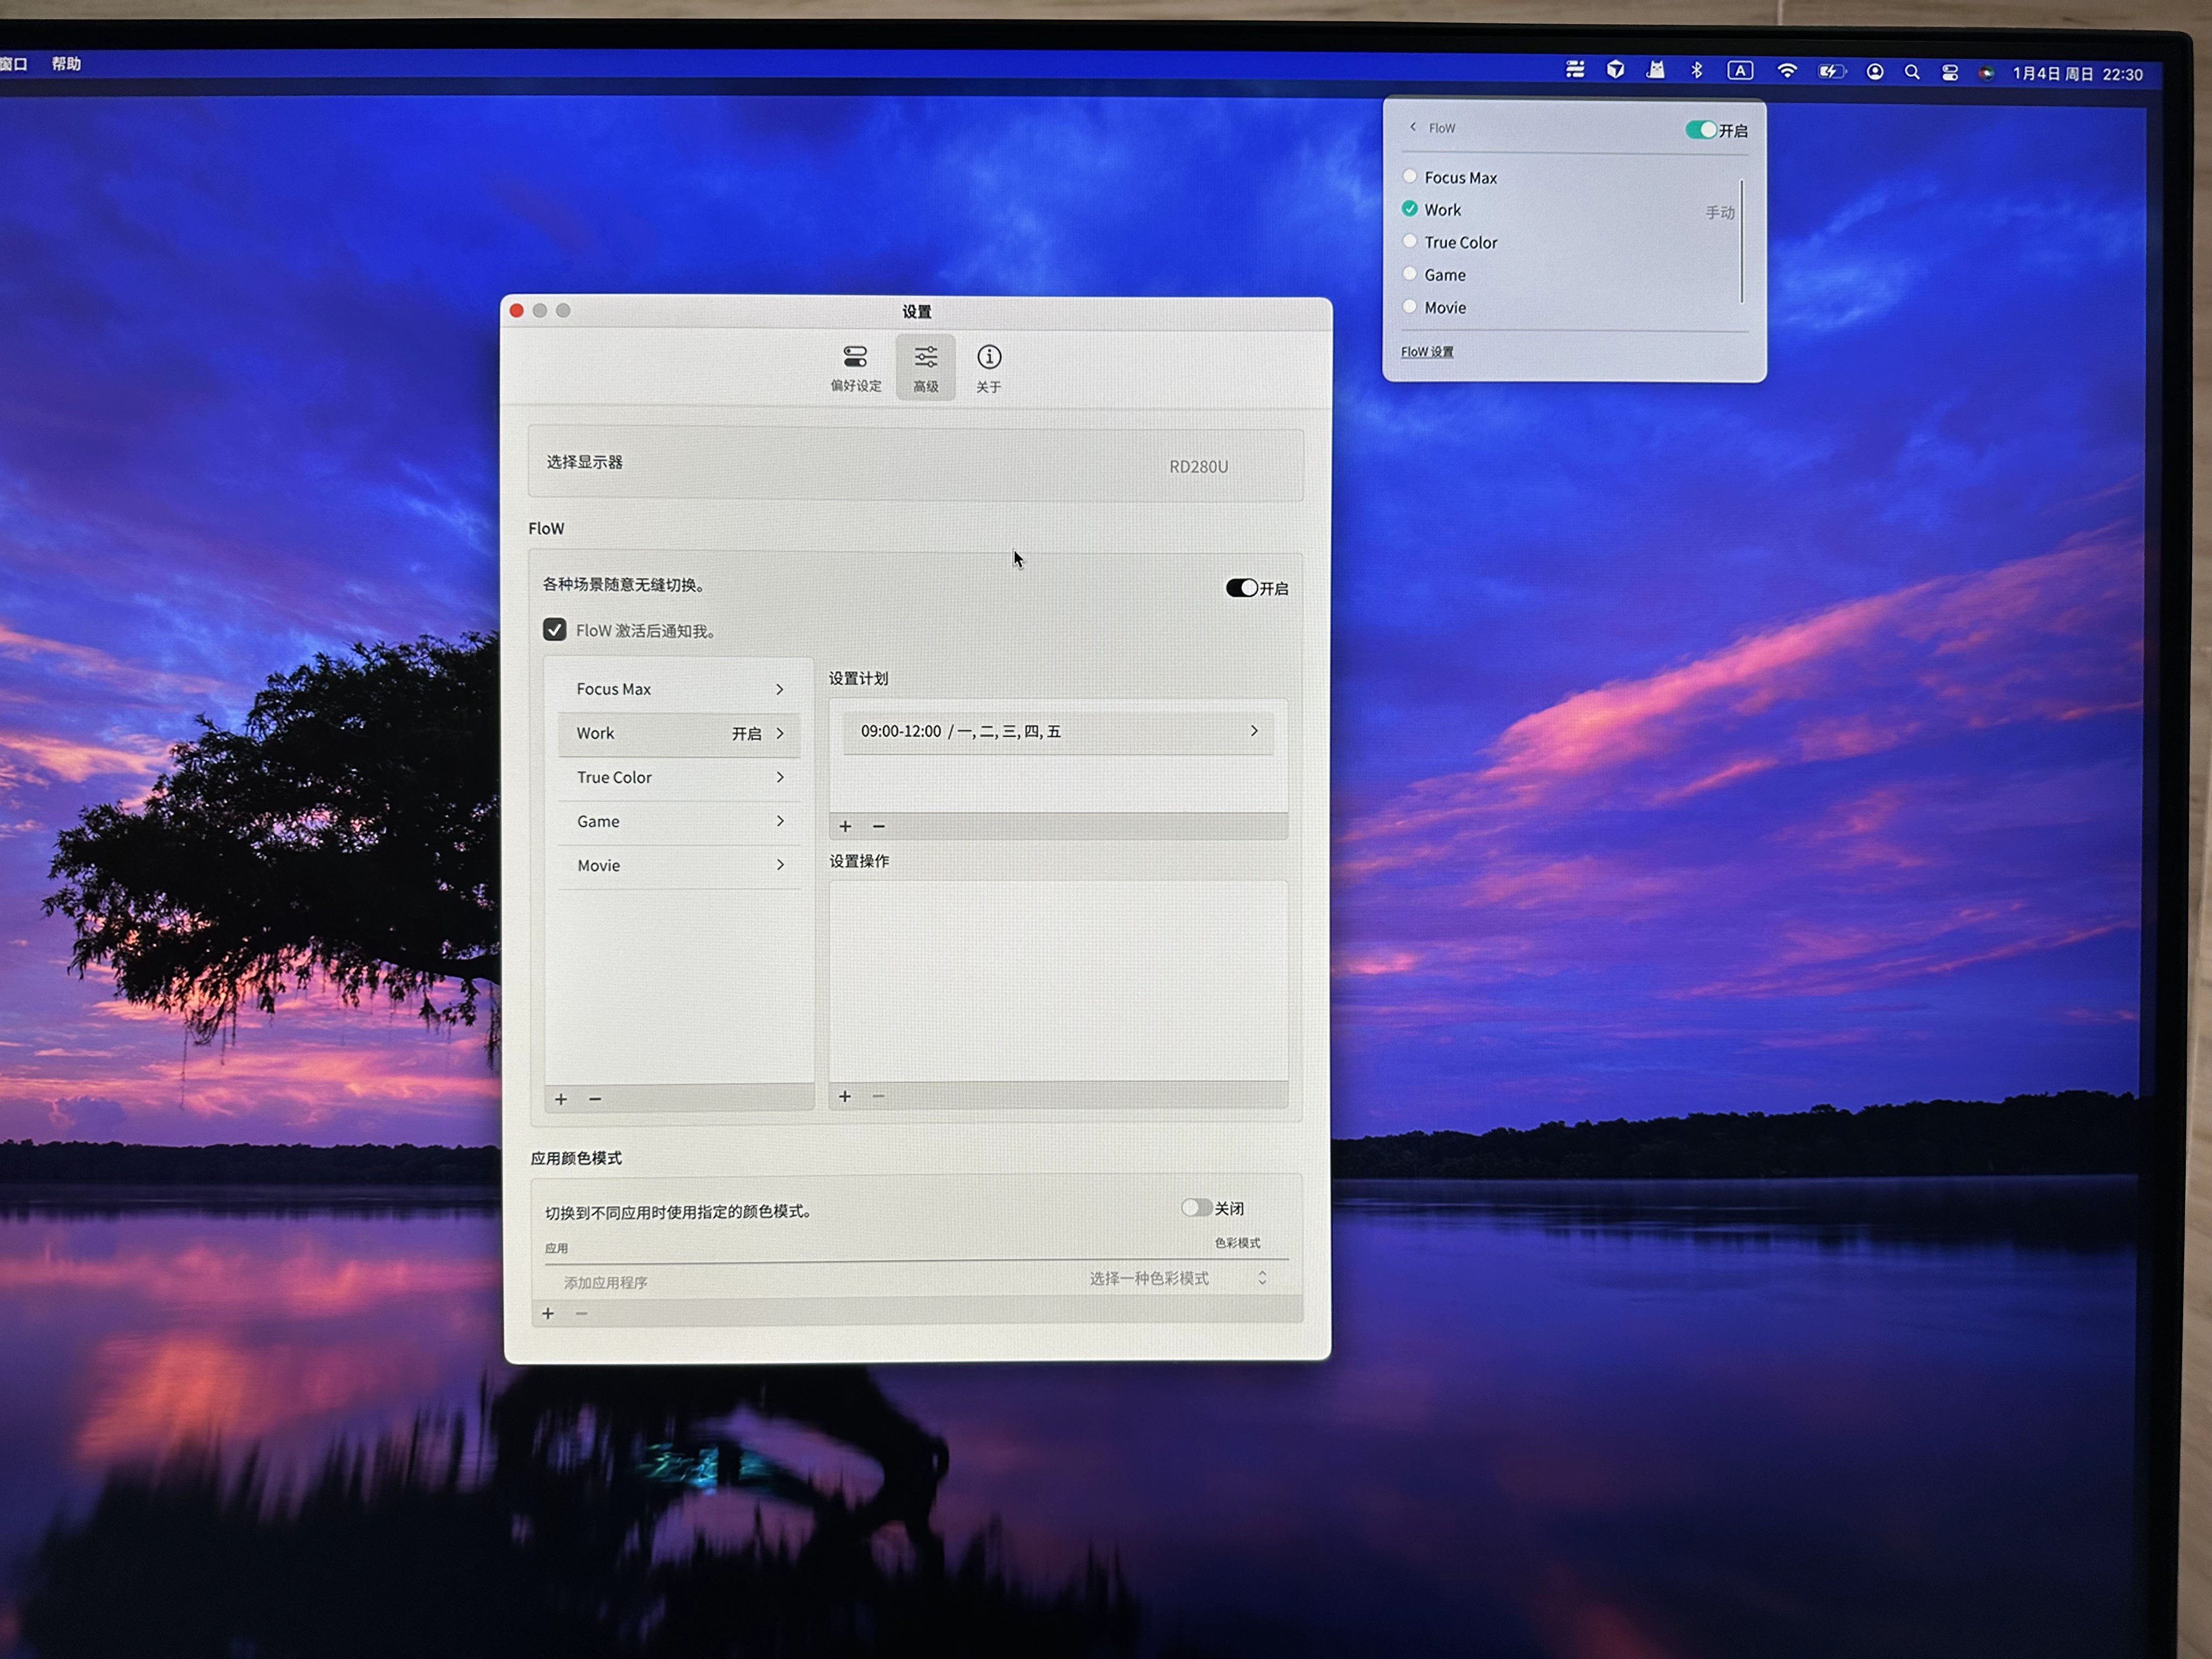Uncheck the FloW 激活后通知我 checkbox
Screen dimensions: 2212x1659
(554, 629)
